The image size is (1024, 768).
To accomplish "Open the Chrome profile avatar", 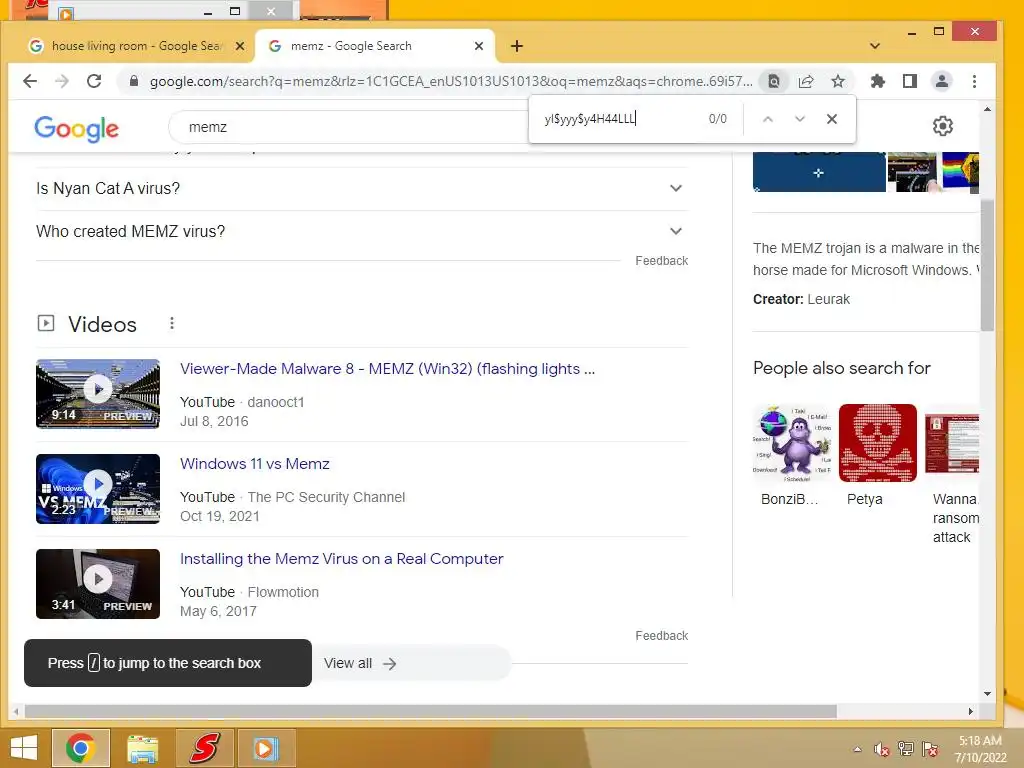I will 942,81.
